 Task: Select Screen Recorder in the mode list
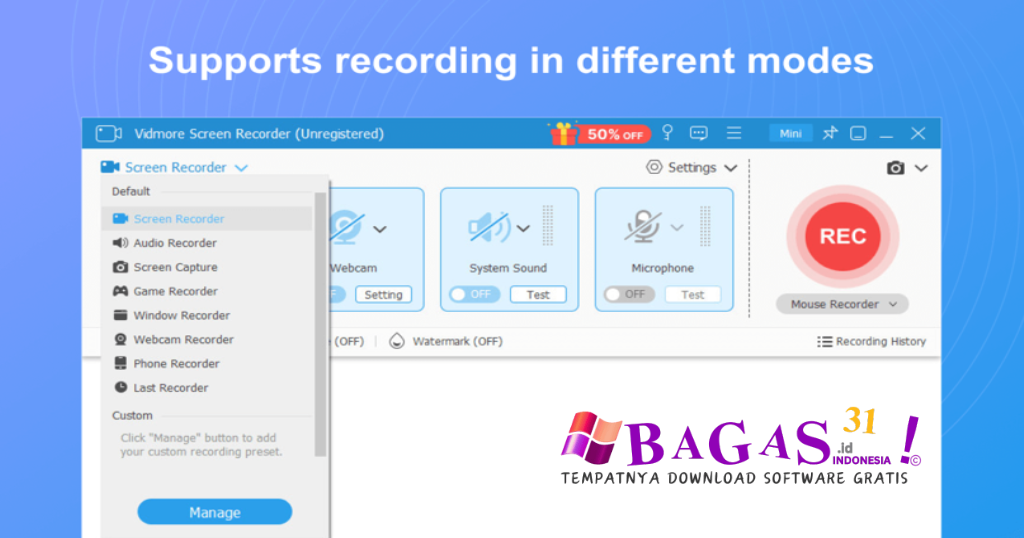click(x=207, y=219)
